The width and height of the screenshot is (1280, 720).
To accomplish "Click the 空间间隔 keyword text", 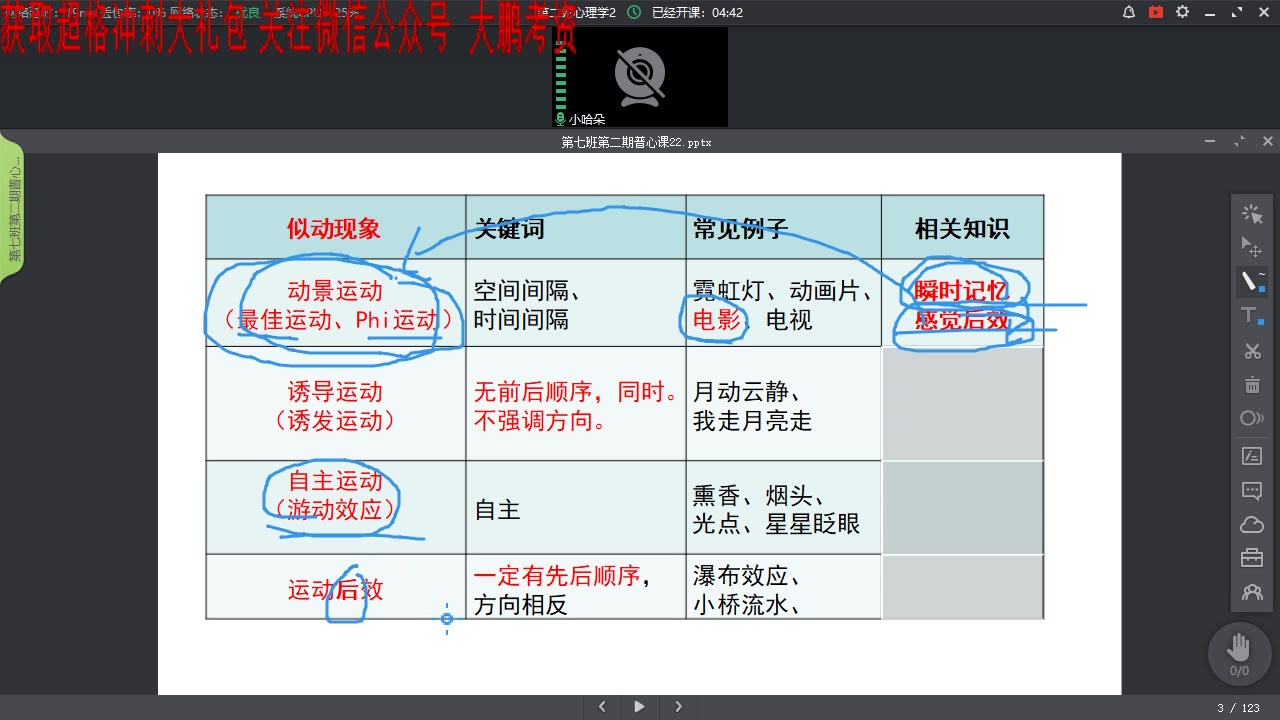I will 521,291.
